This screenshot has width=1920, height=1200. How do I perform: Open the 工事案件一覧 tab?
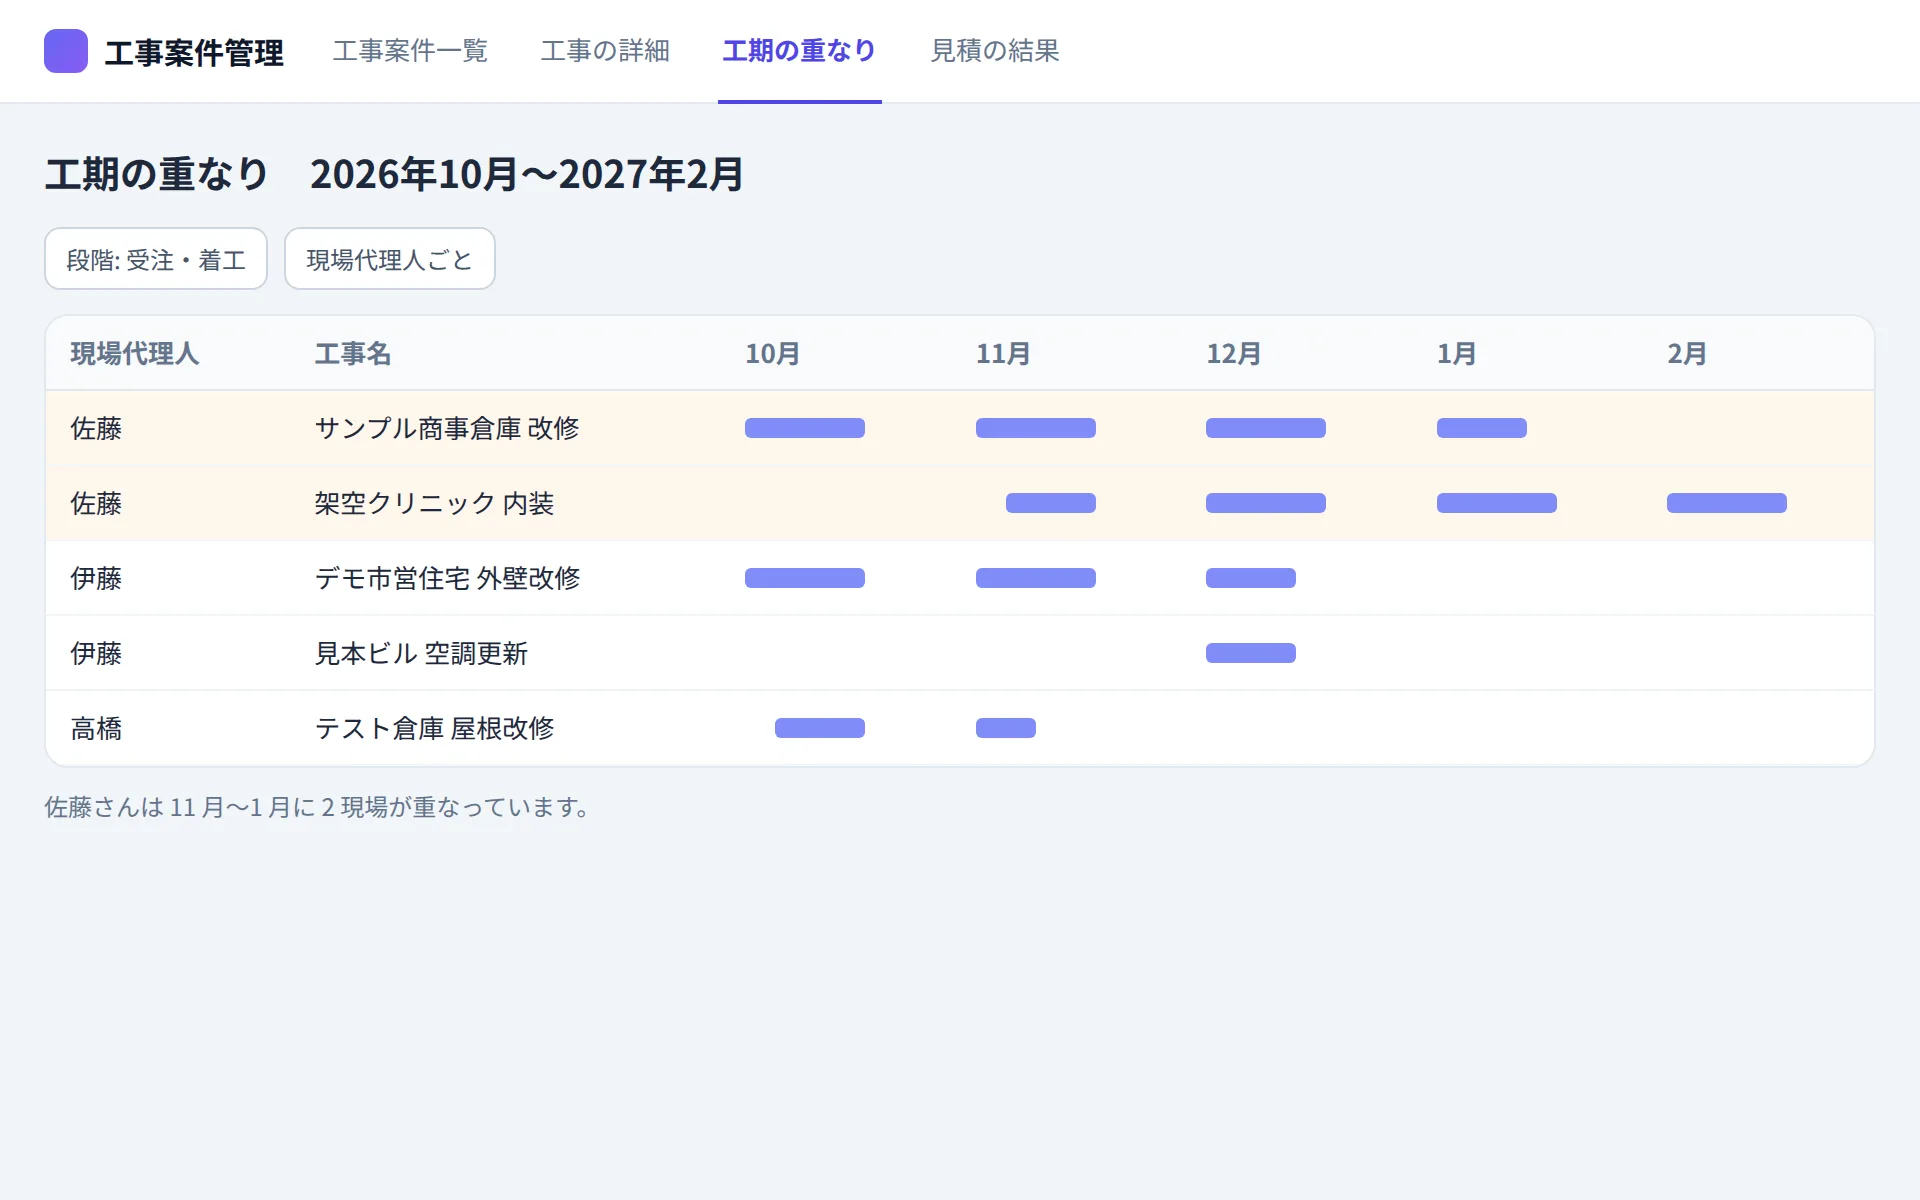pyautogui.click(x=410, y=51)
